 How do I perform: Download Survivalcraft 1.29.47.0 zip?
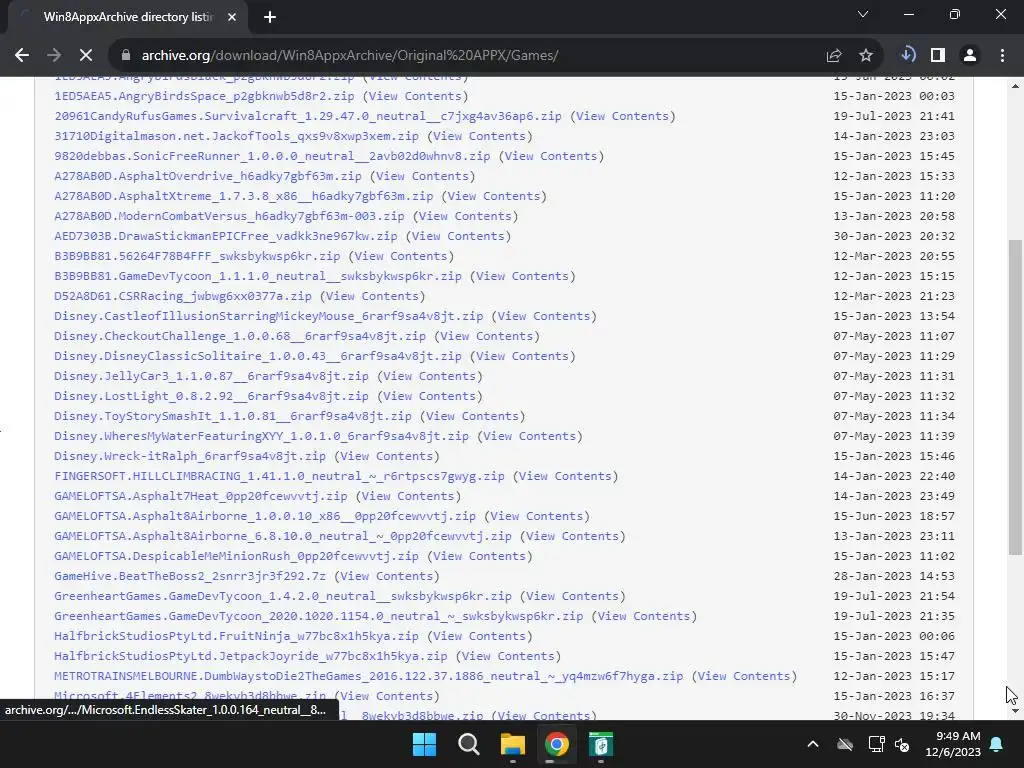coord(308,116)
